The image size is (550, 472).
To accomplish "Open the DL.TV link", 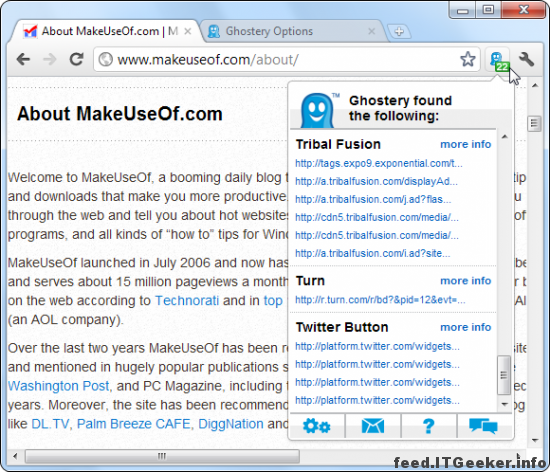I will coord(51,424).
